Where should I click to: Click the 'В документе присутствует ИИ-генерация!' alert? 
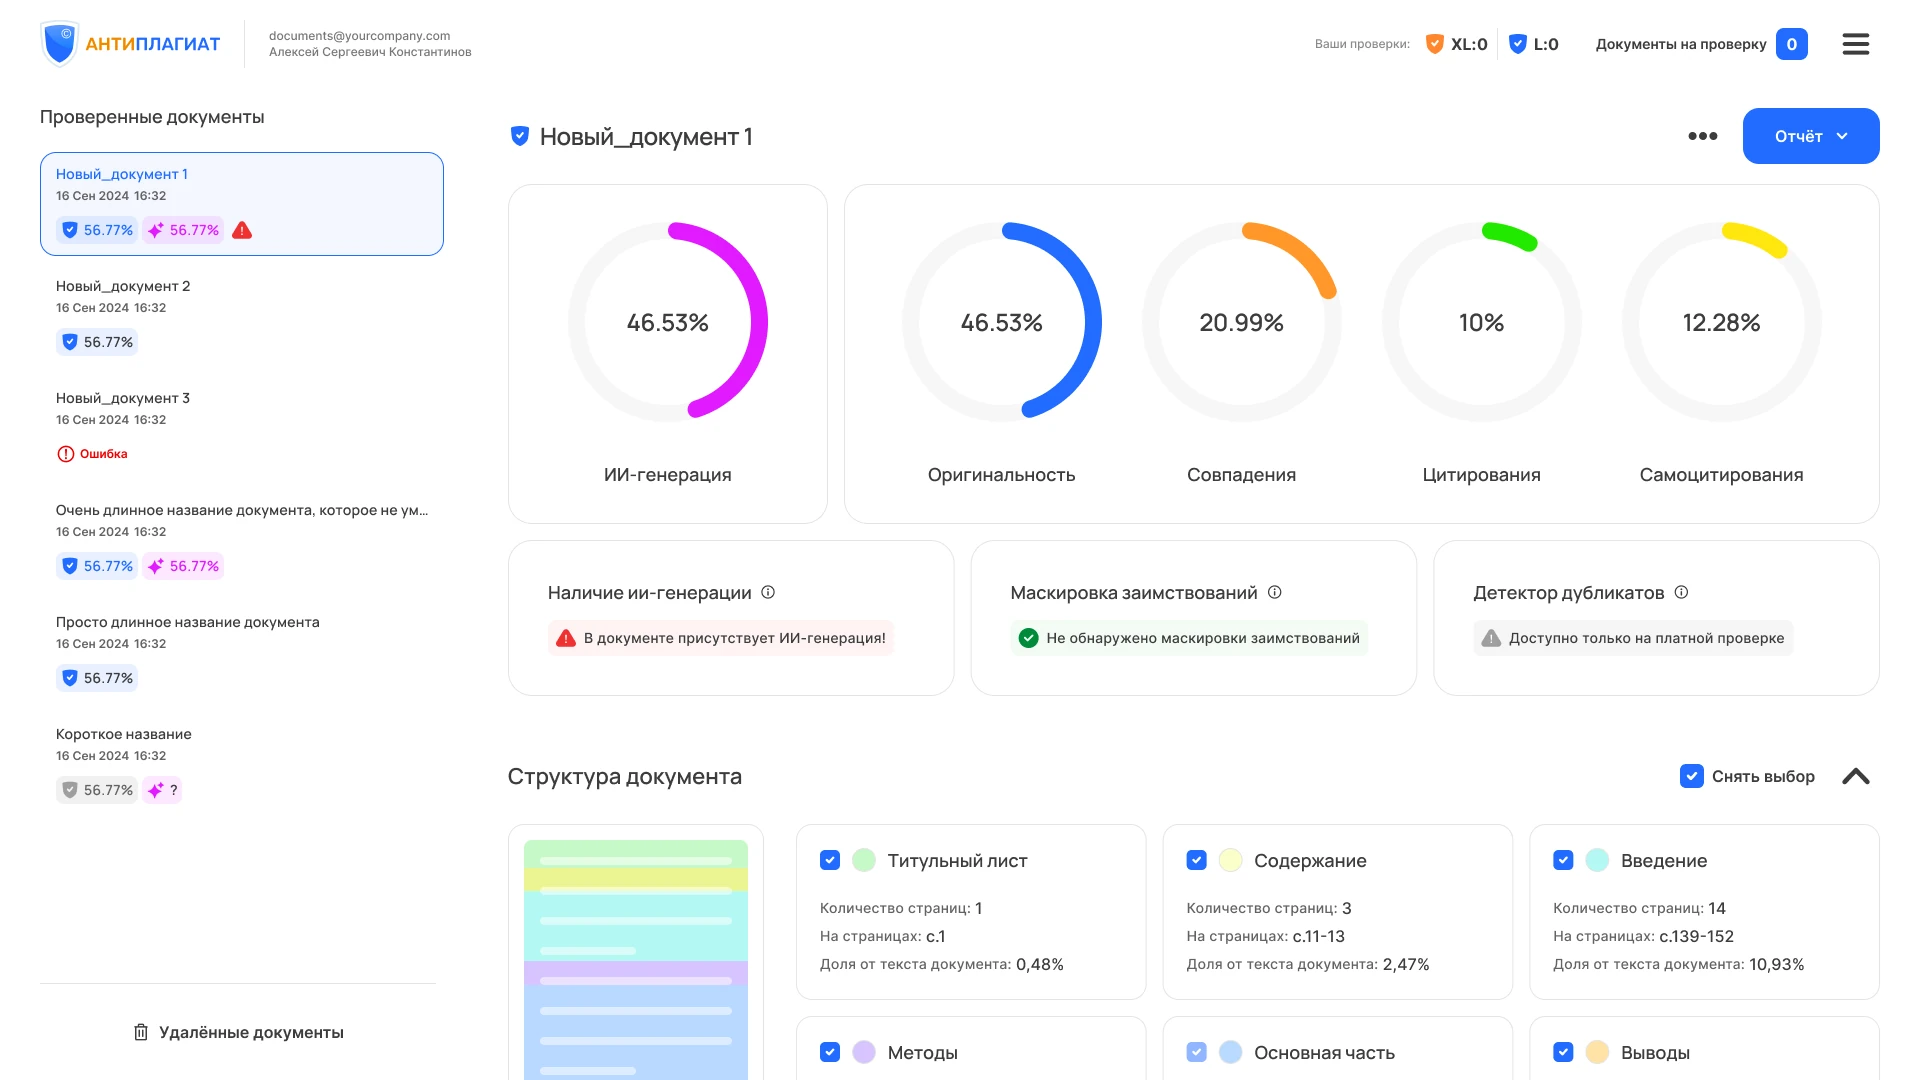pos(721,638)
